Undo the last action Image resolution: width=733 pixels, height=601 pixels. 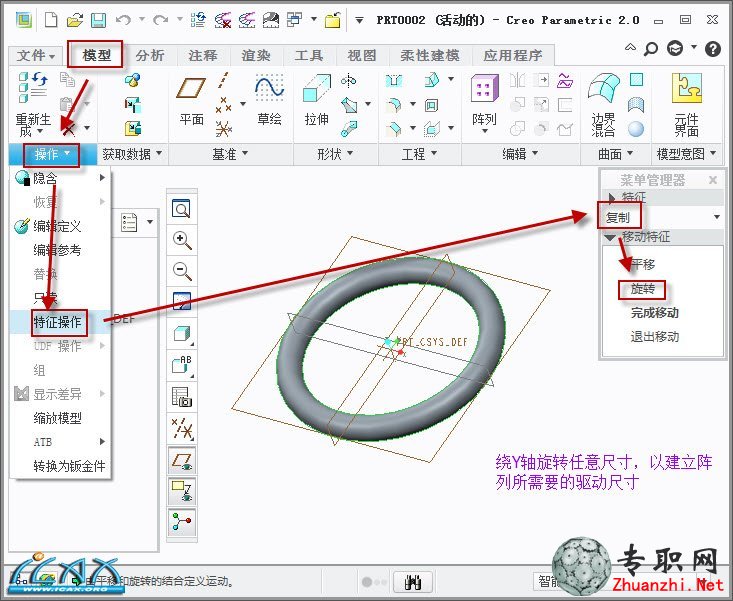tap(123, 20)
